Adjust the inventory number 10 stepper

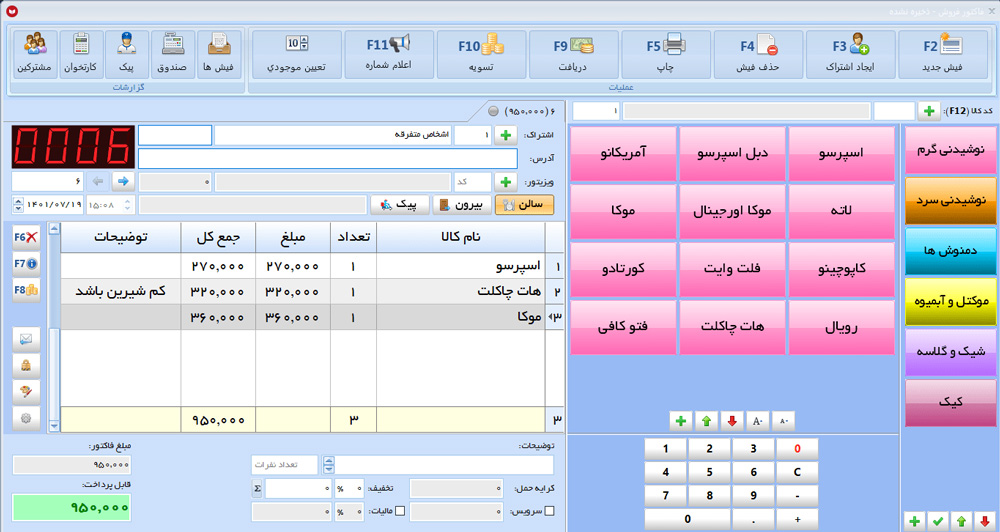[x=304, y=43]
